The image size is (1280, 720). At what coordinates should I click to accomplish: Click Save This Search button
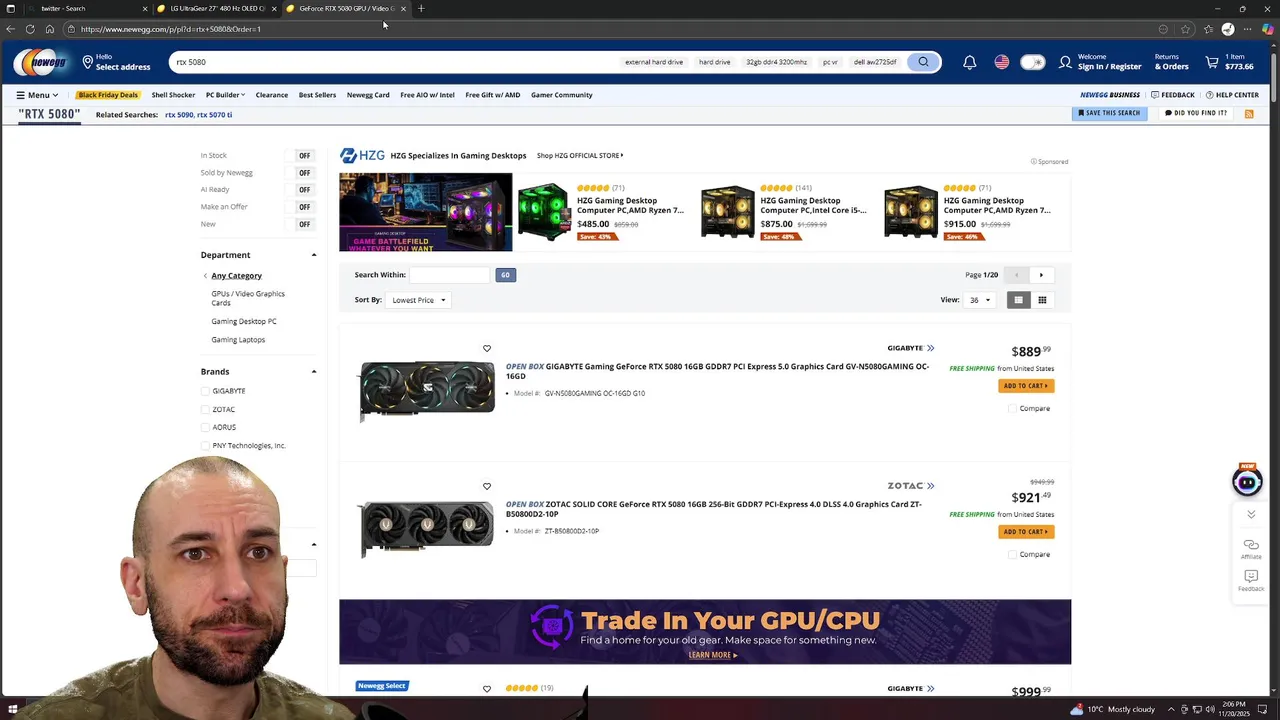click(1110, 113)
